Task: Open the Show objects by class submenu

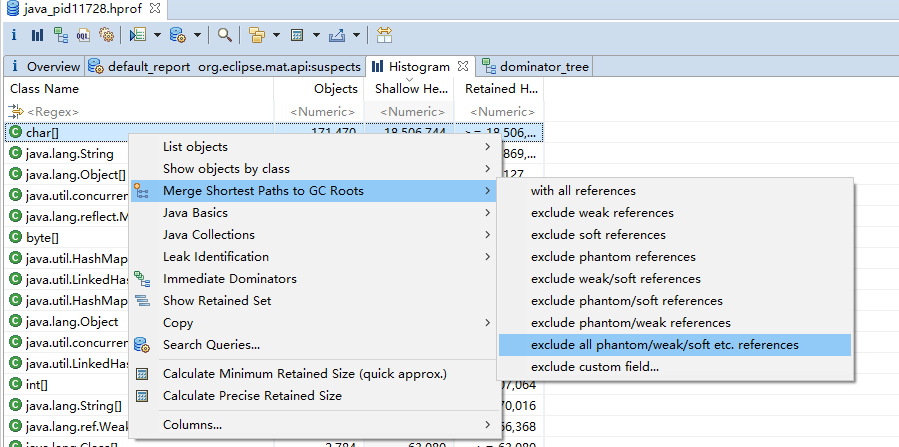Action: pos(312,168)
